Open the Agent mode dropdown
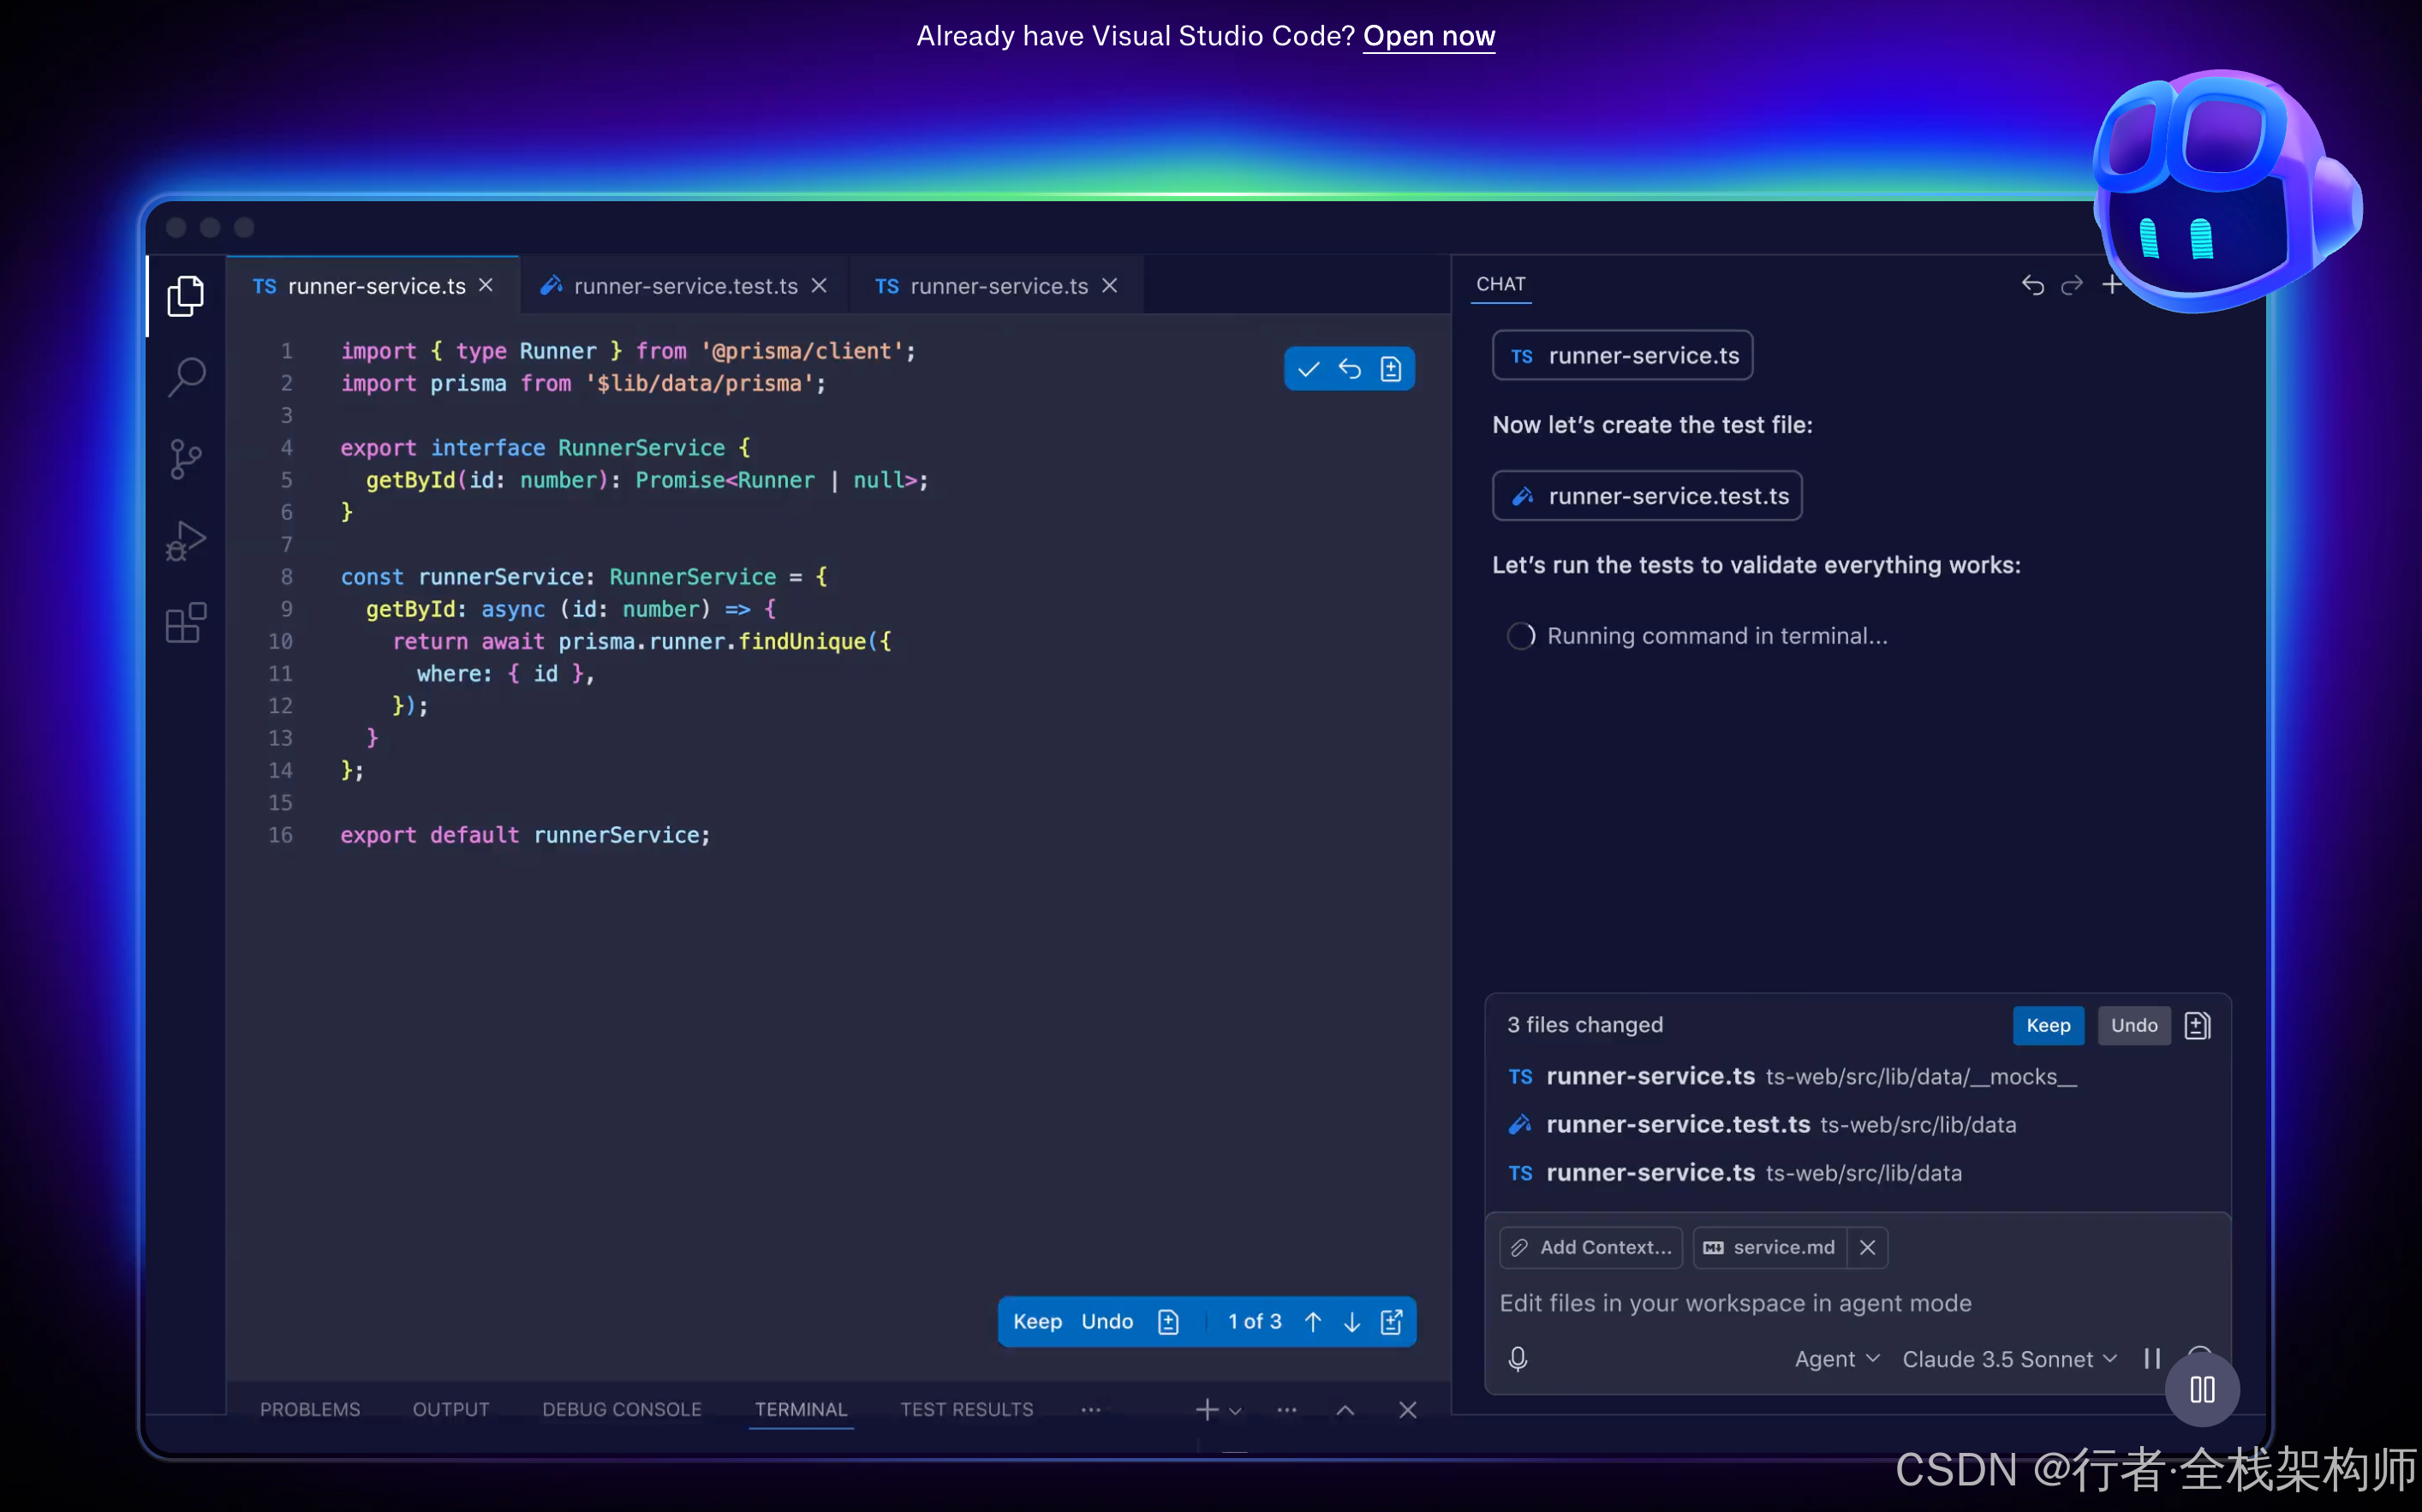Screen dimensions: 2422x1512 click(1837, 1359)
